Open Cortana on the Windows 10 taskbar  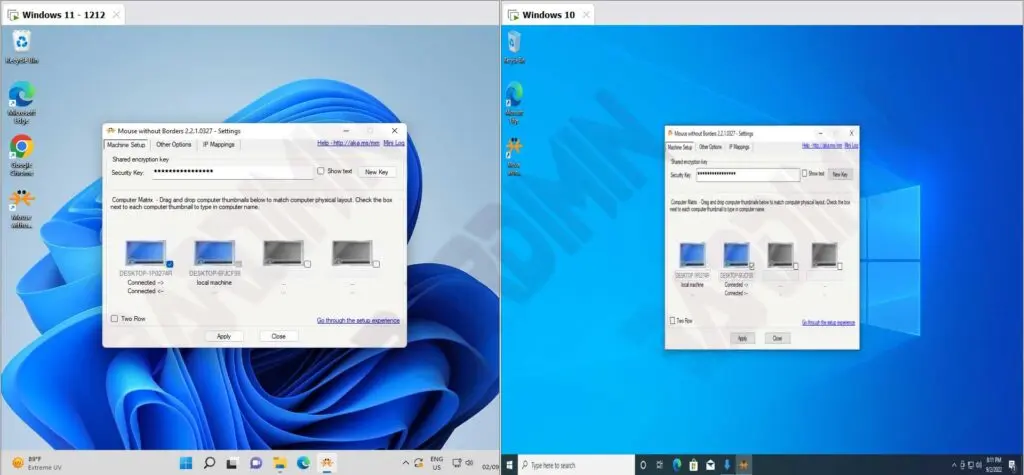(643, 465)
